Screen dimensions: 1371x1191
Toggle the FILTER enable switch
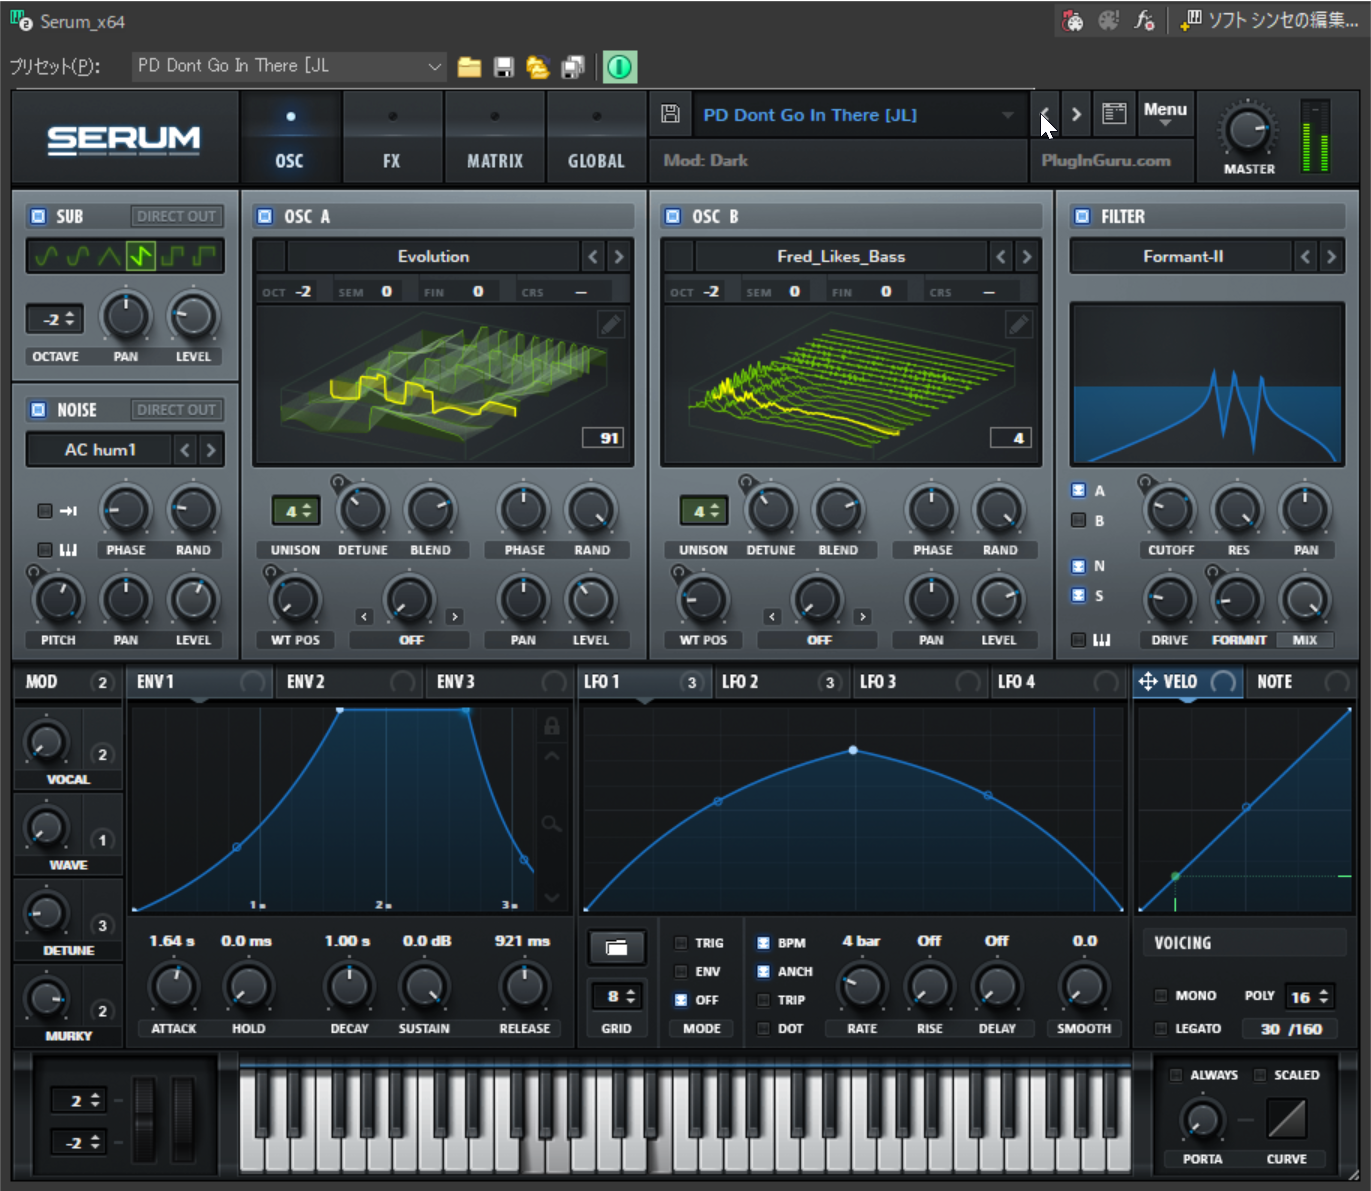[x=1082, y=216]
